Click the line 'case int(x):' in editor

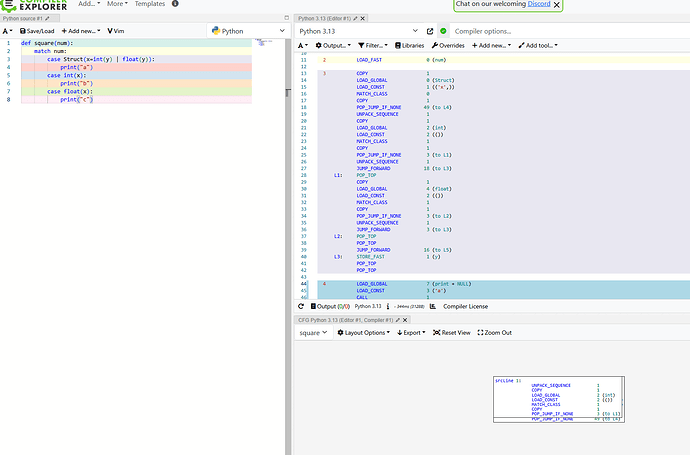67,75
